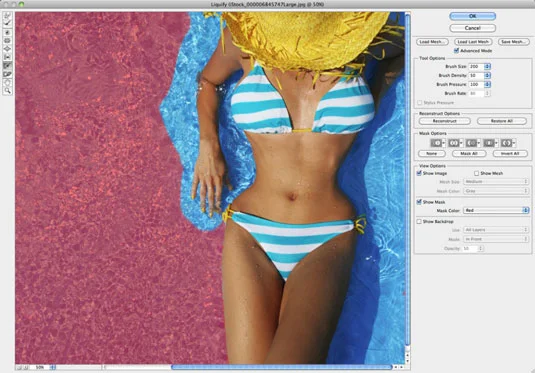535x373 pixels.
Task: Open Subtract from Selection mask option
Action: pyautogui.click(x=473, y=143)
